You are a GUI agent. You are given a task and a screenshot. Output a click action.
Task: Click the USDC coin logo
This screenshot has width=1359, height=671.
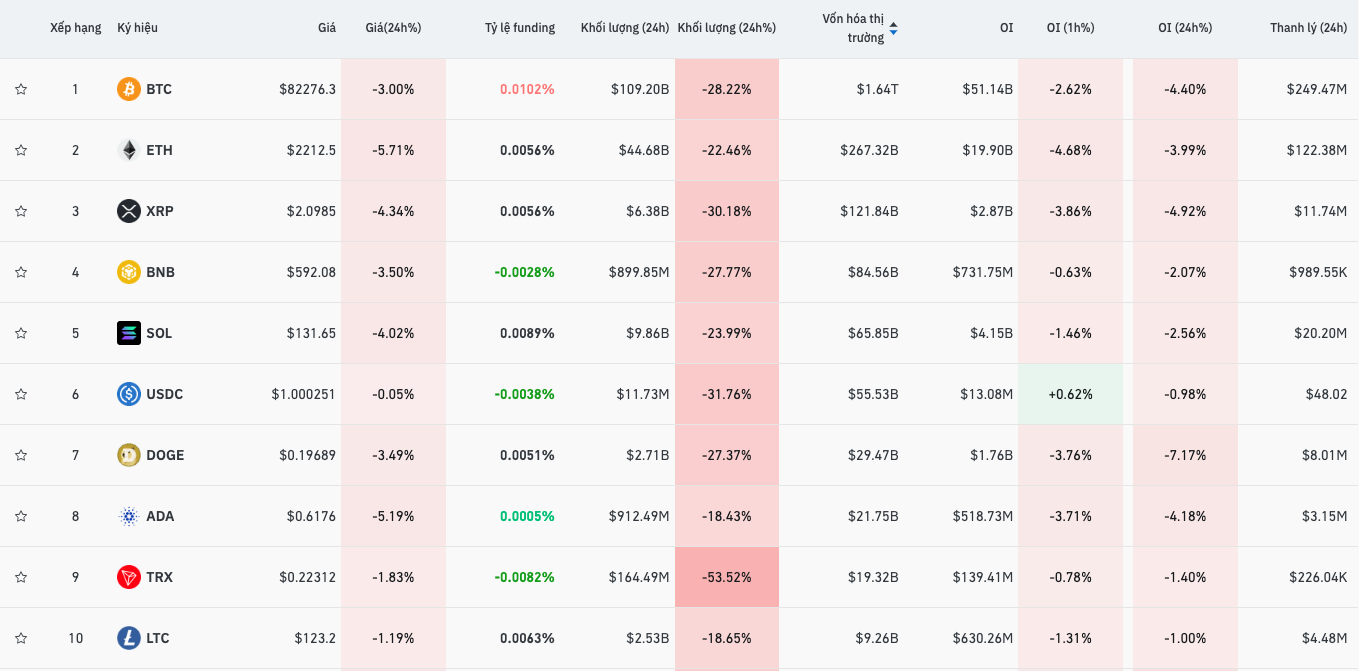(x=129, y=394)
